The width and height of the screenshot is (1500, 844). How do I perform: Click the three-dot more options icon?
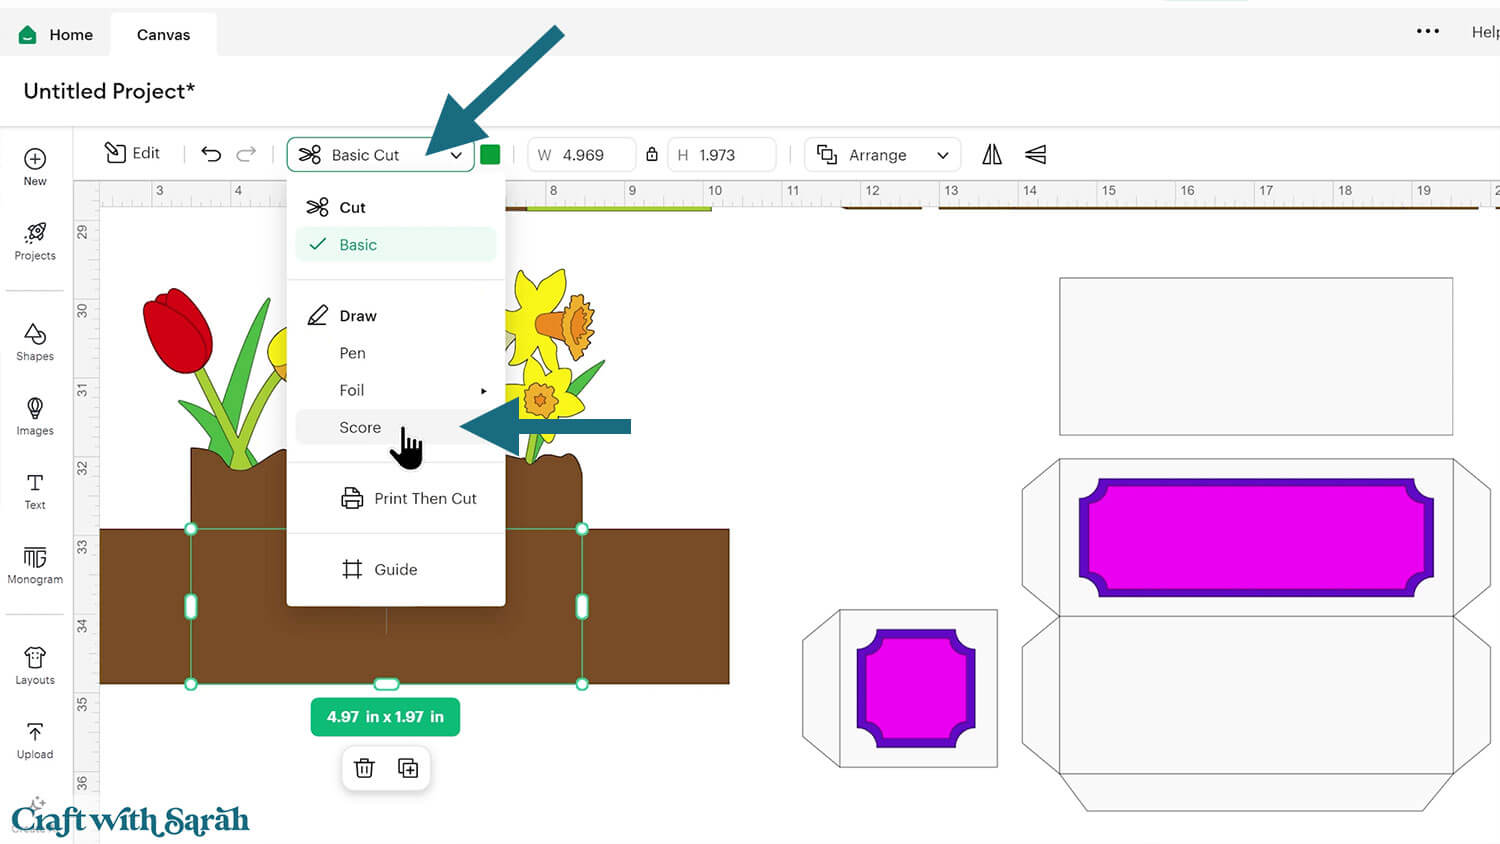(1428, 31)
